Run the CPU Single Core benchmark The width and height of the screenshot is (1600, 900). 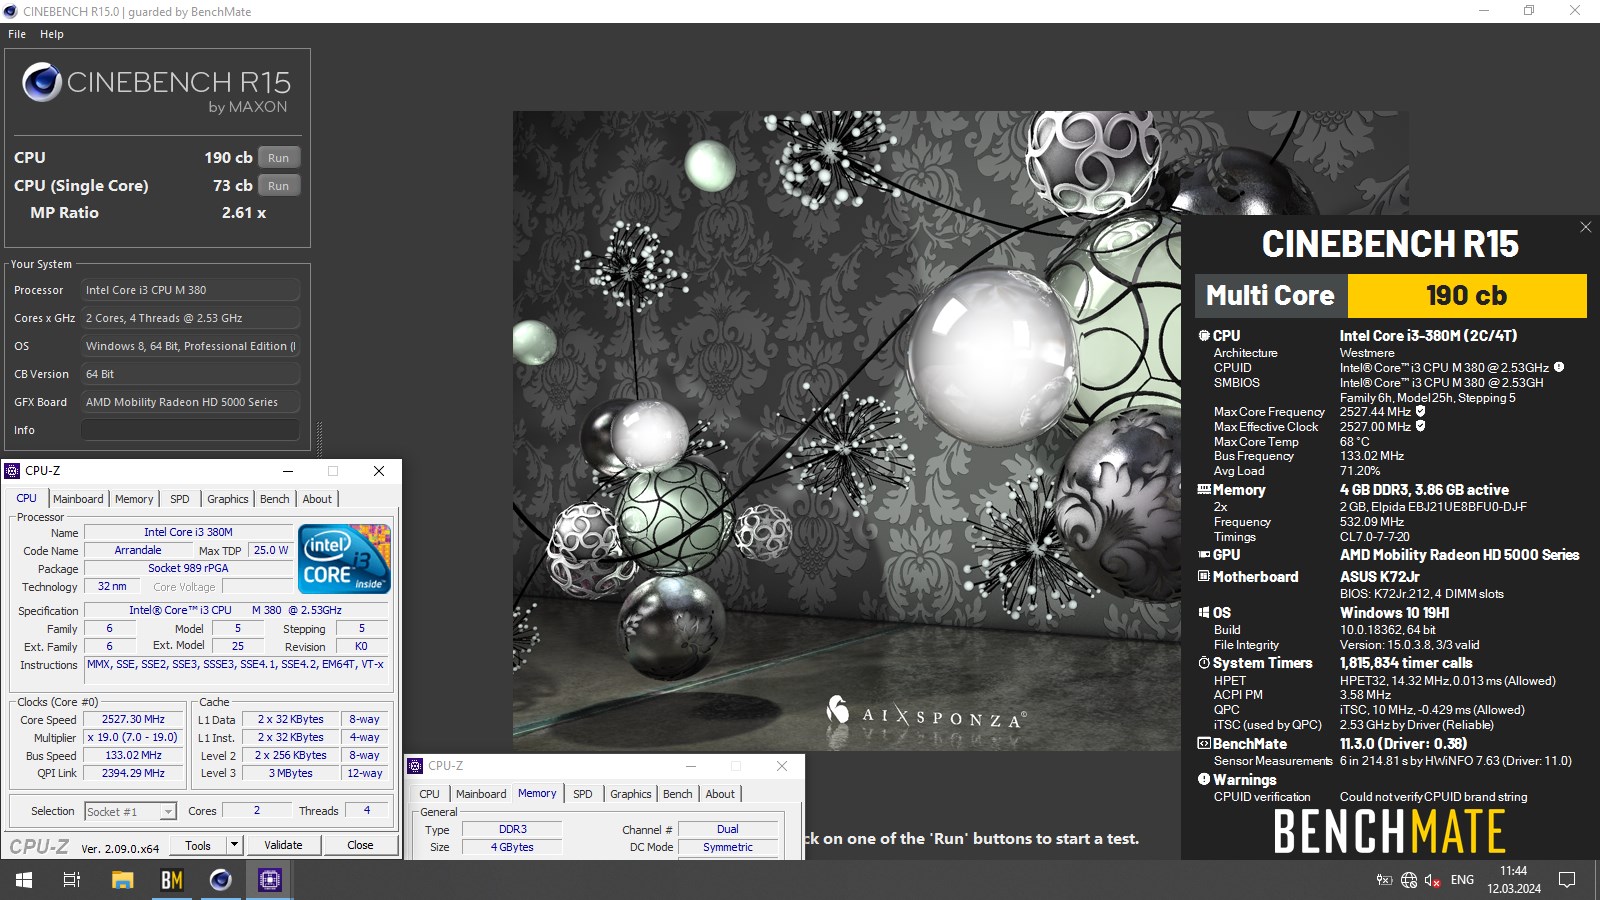click(279, 186)
